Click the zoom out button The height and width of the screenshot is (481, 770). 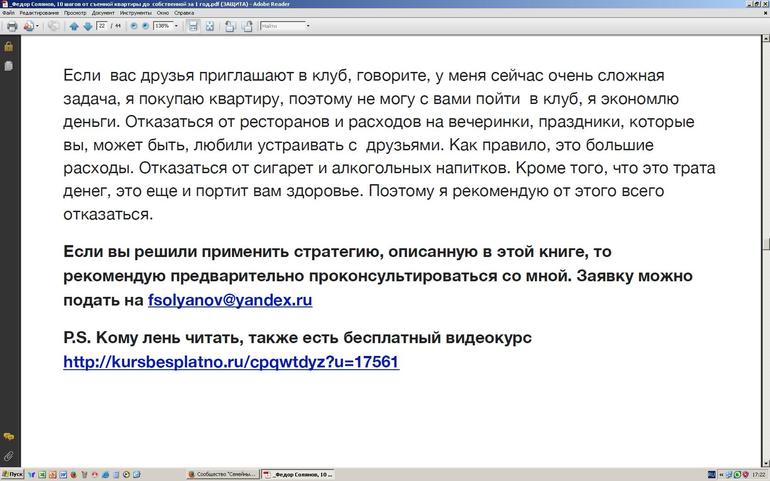tap(135, 26)
